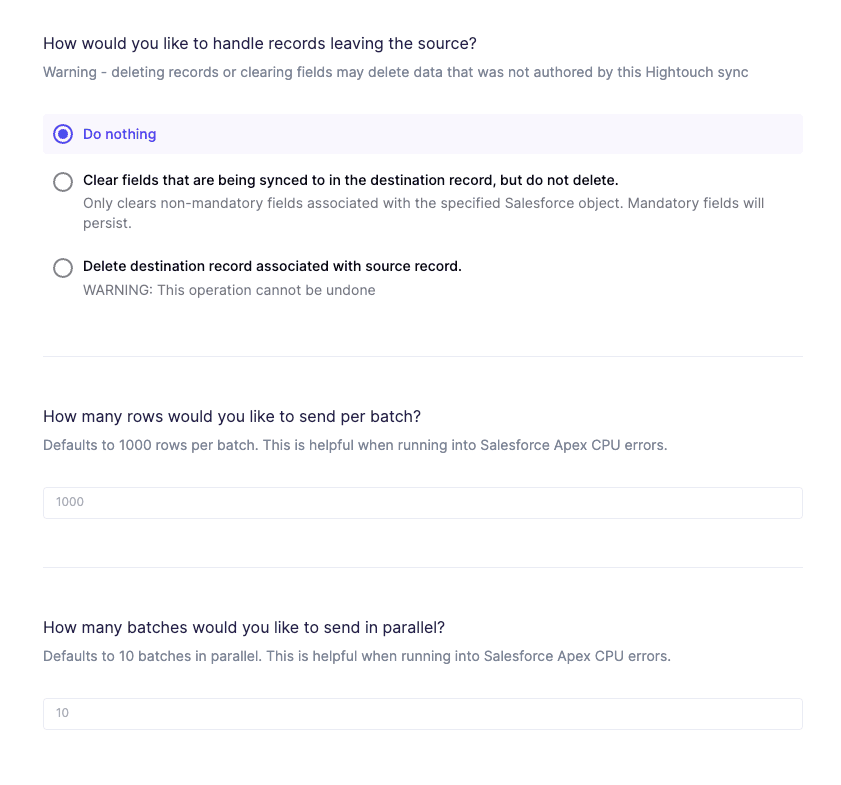Click the "Defaults to 10 batches in parallel" hint
The height and width of the screenshot is (785, 841).
click(356, 656)
